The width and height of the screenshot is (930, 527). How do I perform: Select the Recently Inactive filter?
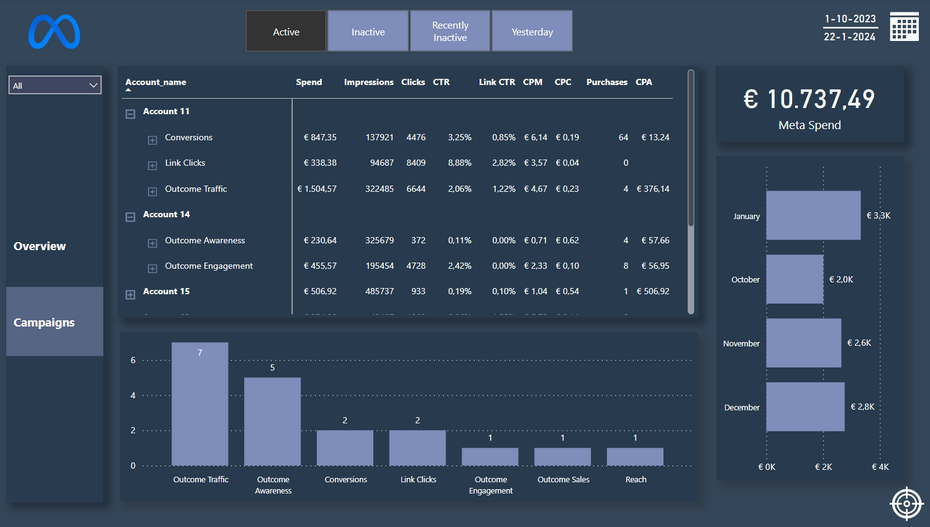pyautogui.click(x=450, y=31)
